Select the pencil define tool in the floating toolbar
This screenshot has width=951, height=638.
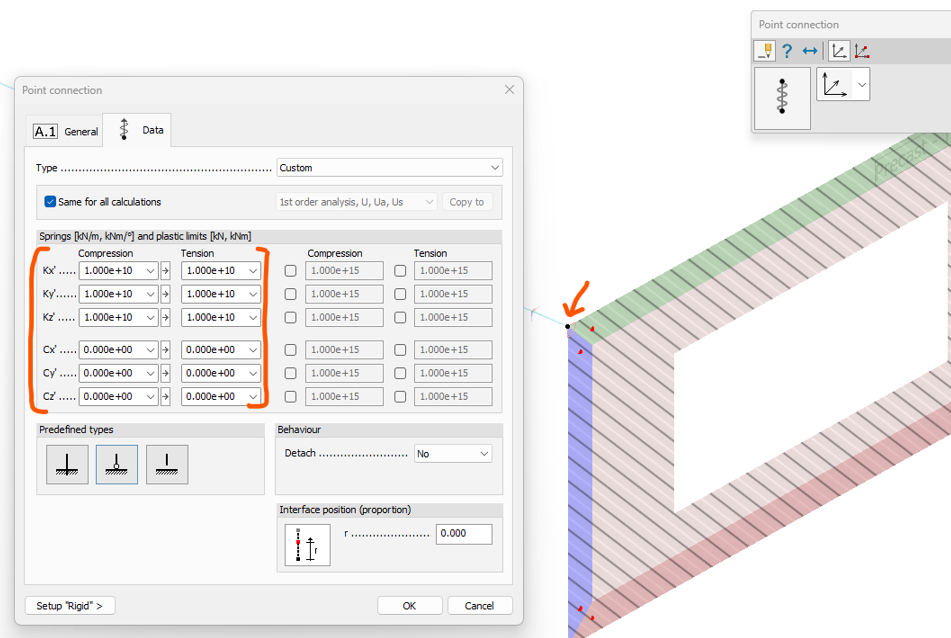[765, 51]
